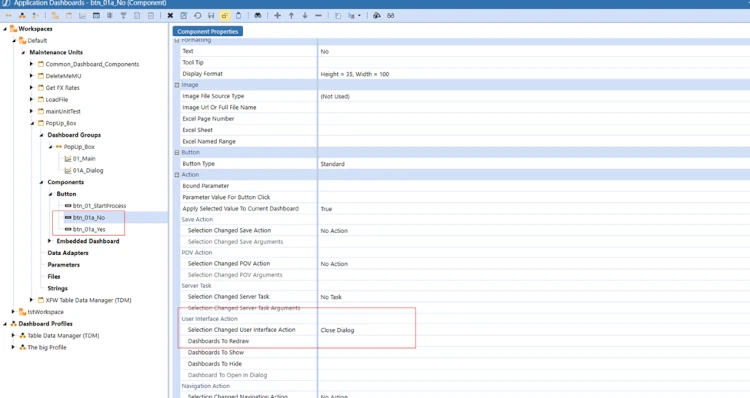This screenshot has width=750, height=398.
Task: Click the dark window component toolbar icon
Action: click(x=96, y=16)
